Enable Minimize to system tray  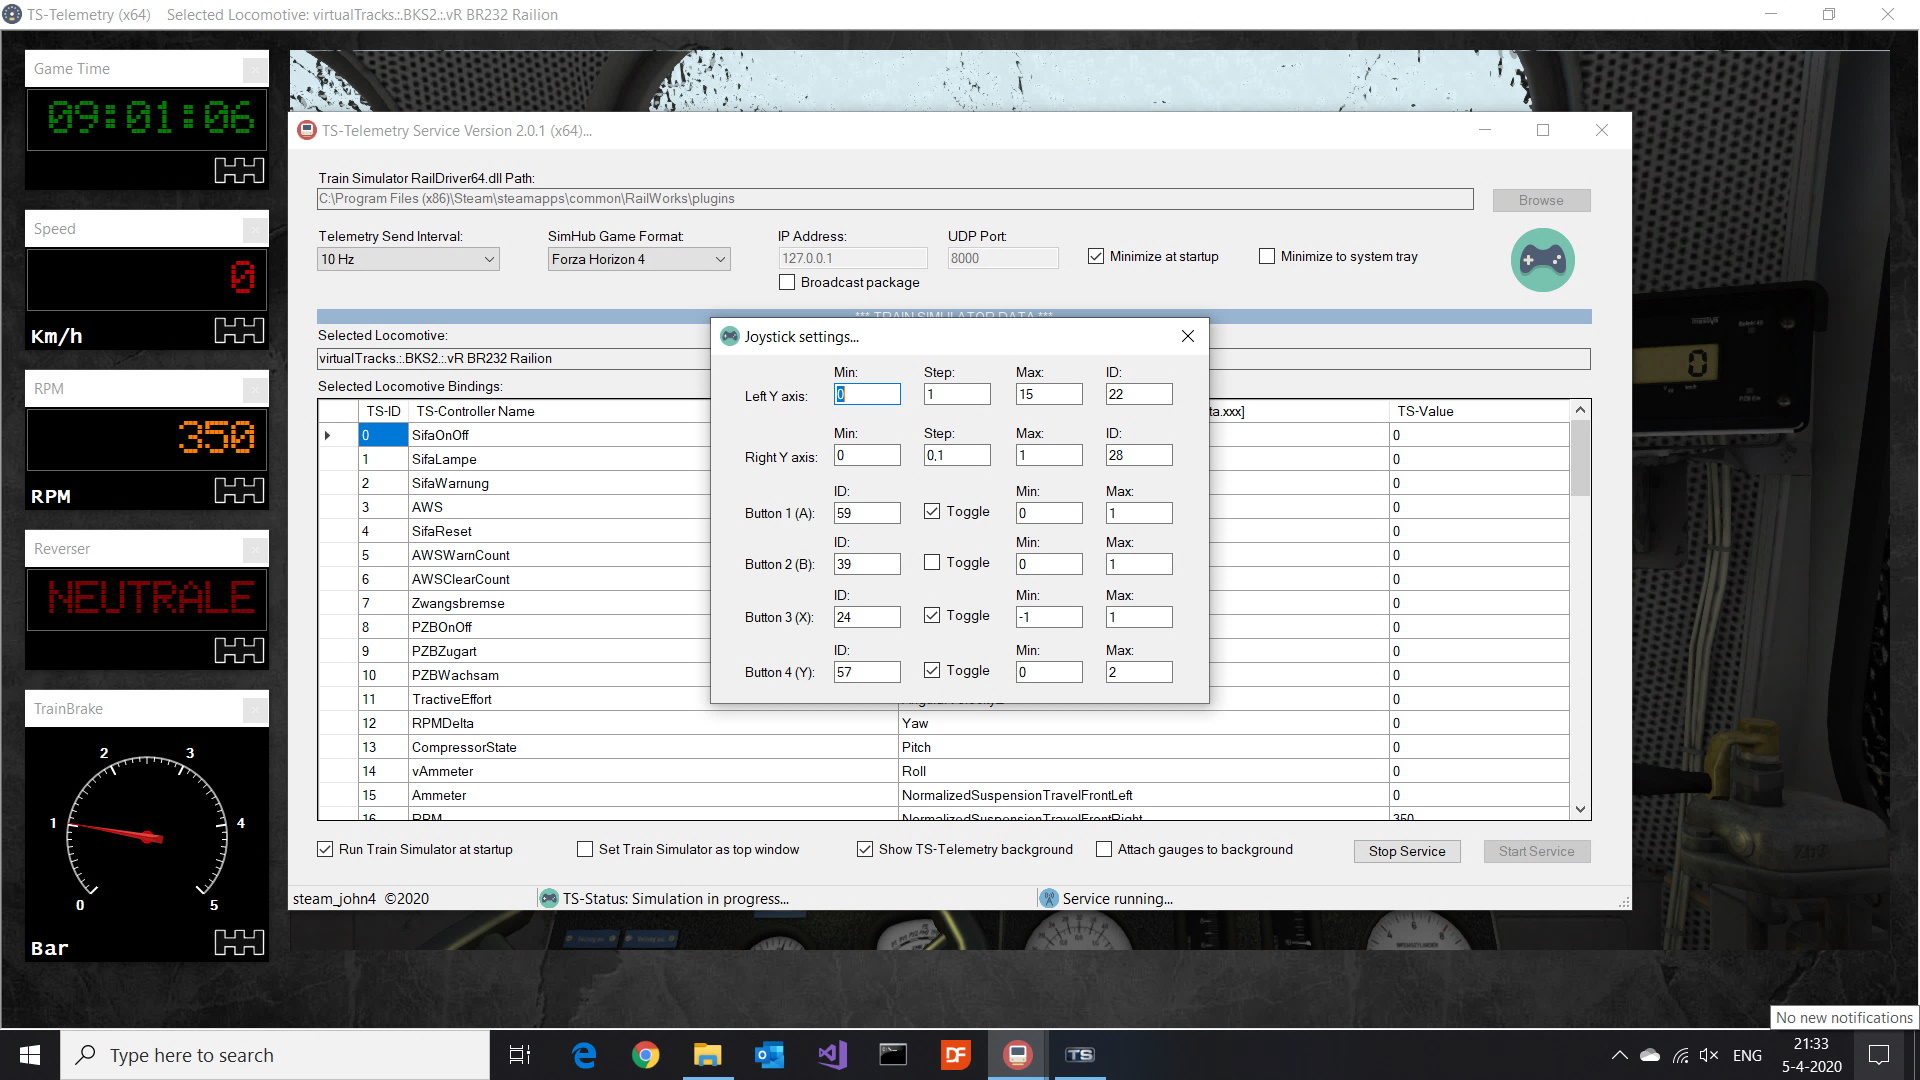pyautogui.click(x=1267, y=257)
